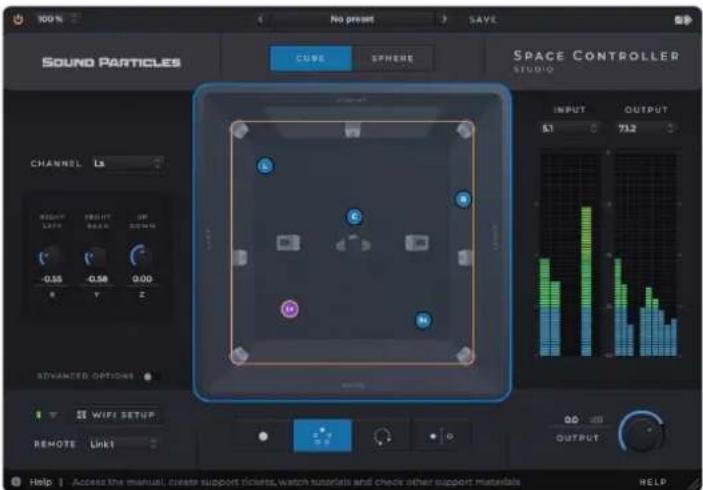Click the Space Controller Studio title

point(596,61)
